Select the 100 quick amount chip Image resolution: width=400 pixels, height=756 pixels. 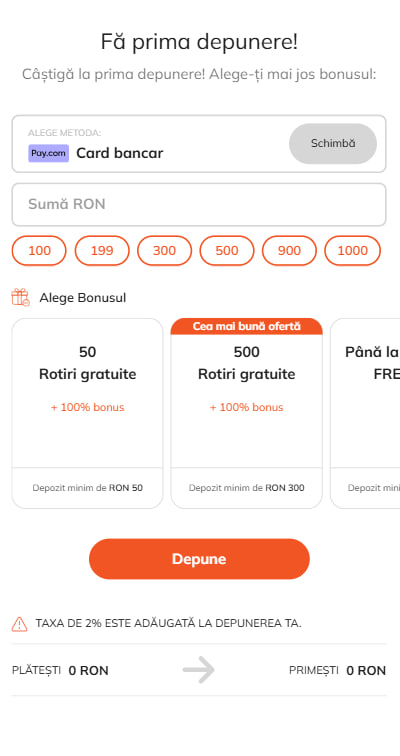coord(39,251)
